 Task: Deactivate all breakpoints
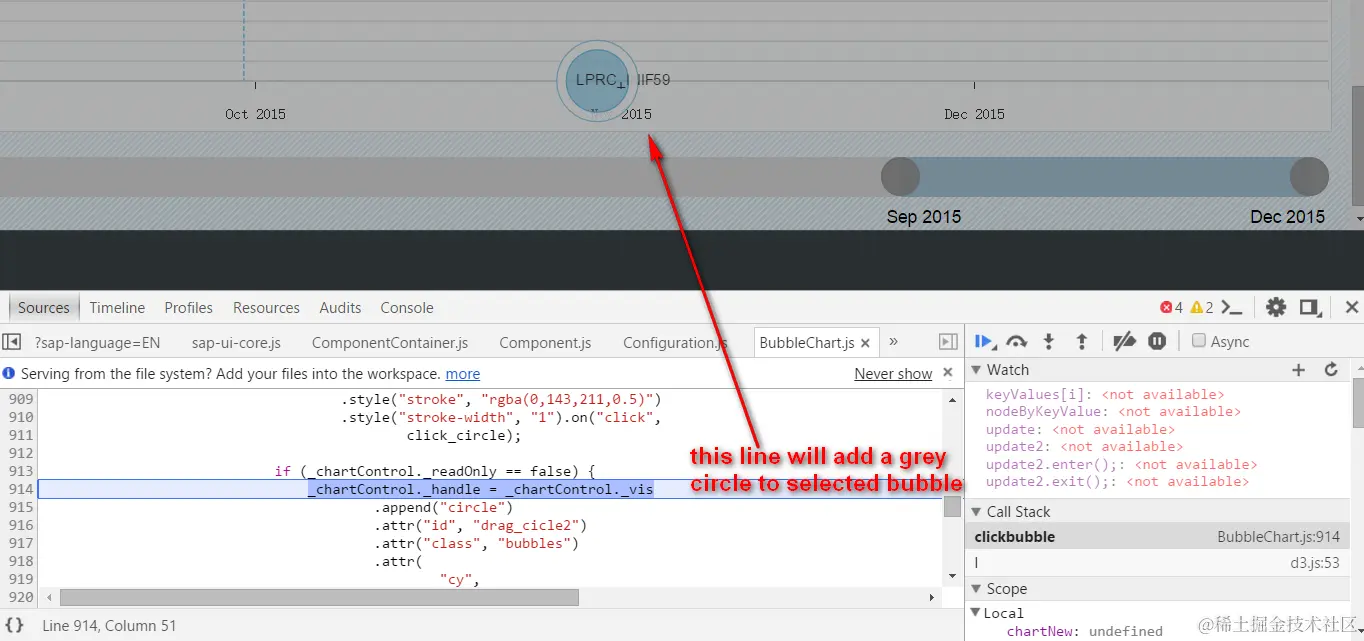(1124, 342)
